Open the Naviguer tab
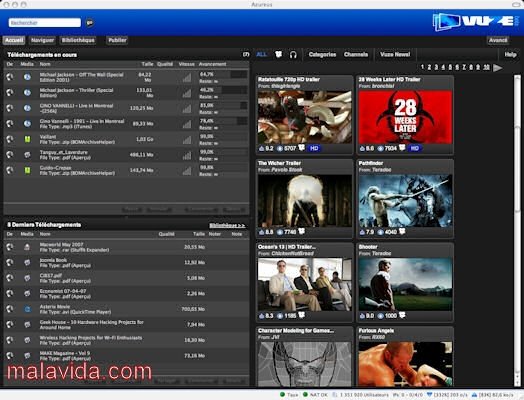 [42, 40]
